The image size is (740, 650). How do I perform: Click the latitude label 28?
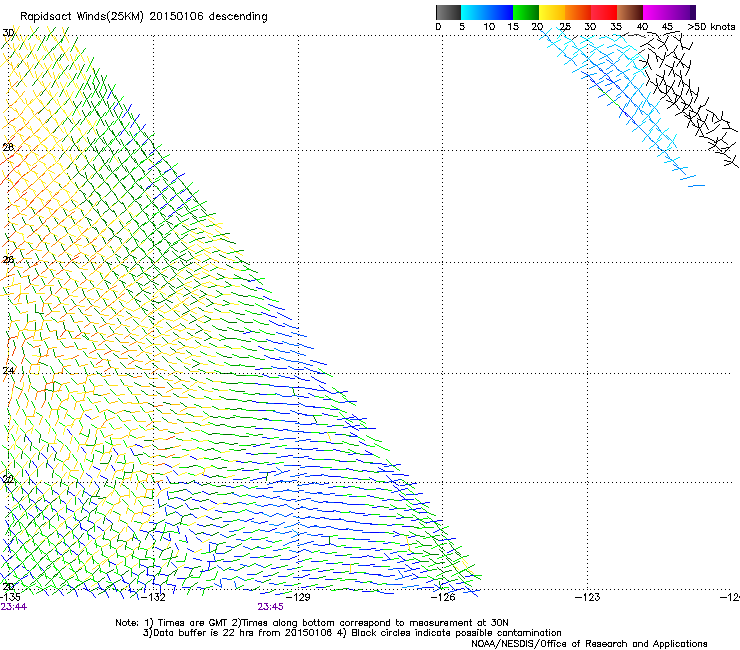pos(8,147)
